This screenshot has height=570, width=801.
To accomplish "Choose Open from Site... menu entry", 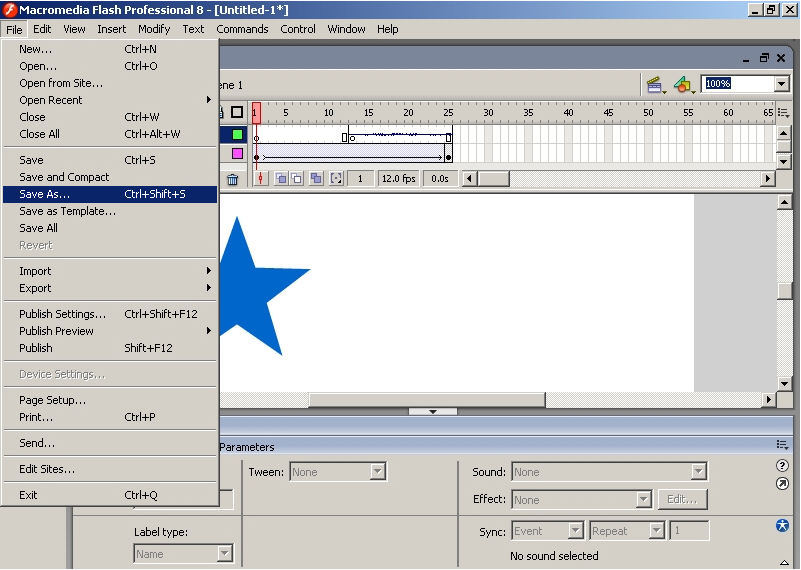I will (x=110, y=83).
